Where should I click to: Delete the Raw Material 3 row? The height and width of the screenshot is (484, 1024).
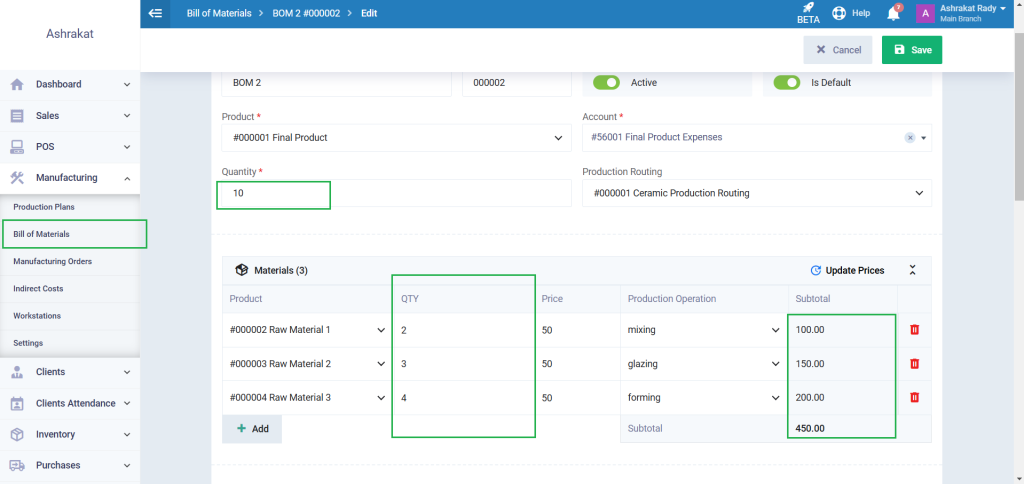[x=914, y=397]
